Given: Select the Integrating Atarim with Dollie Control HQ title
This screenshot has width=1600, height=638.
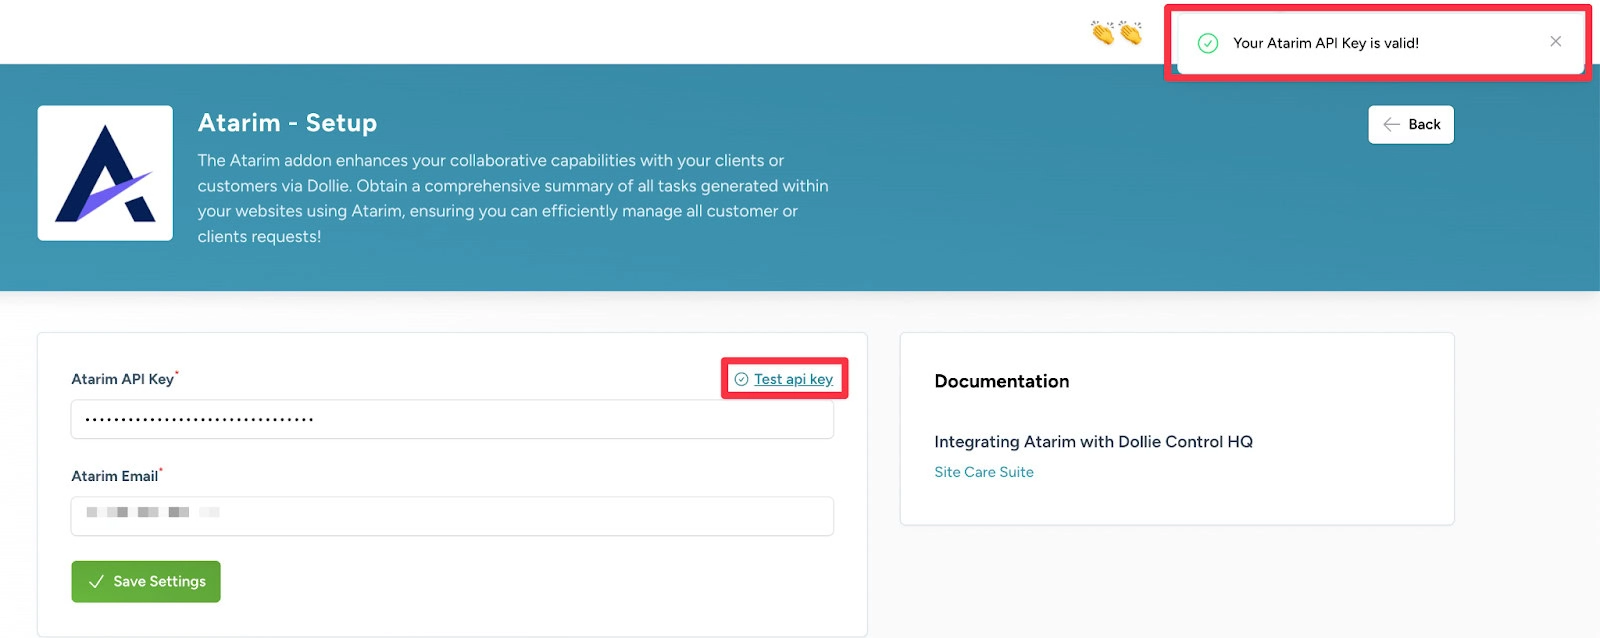Looking at the screenshot, I should point(1093,442).
